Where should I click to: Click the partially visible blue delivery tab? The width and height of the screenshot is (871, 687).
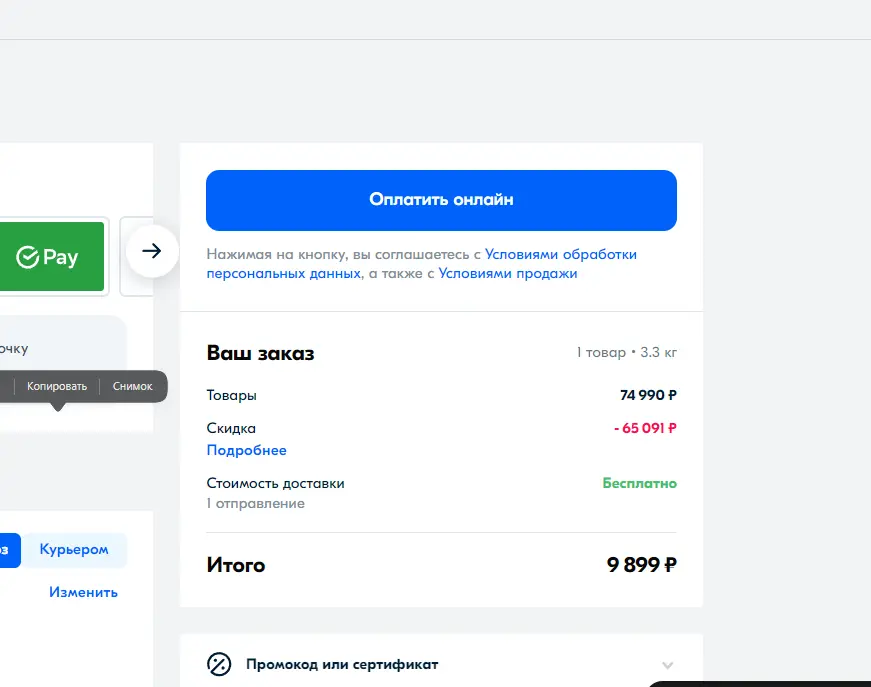pyautogui.click(x=10, y=550)
